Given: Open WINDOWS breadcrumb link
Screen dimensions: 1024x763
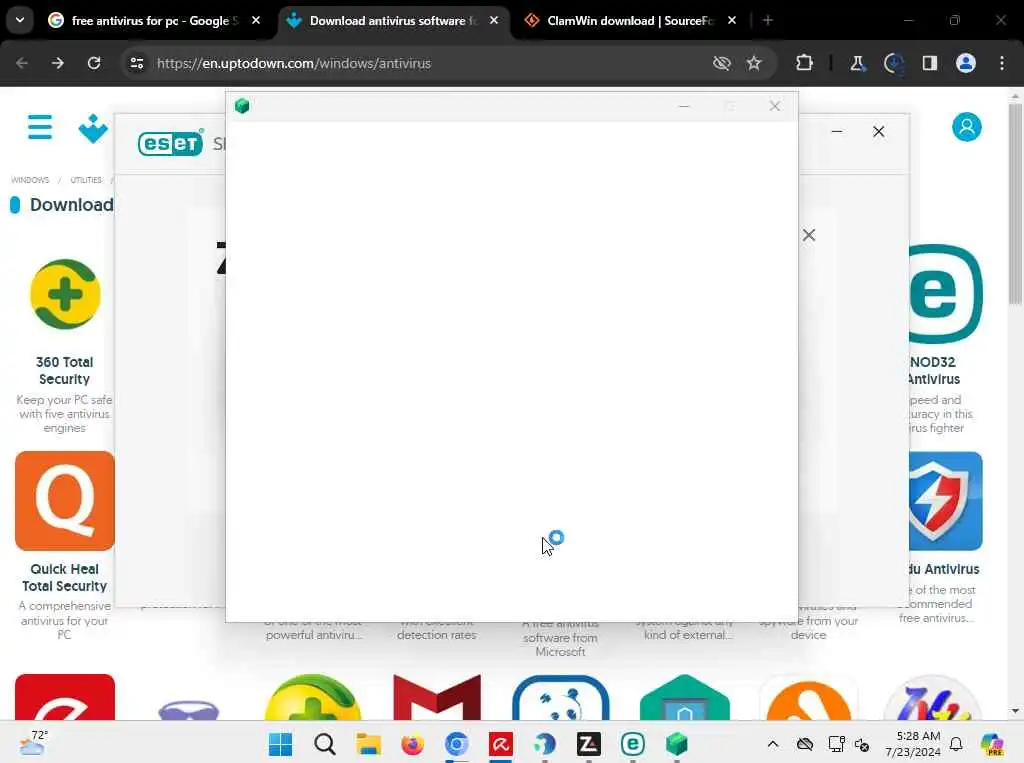Looking at the screenshot, I should (x=30, y=180).
